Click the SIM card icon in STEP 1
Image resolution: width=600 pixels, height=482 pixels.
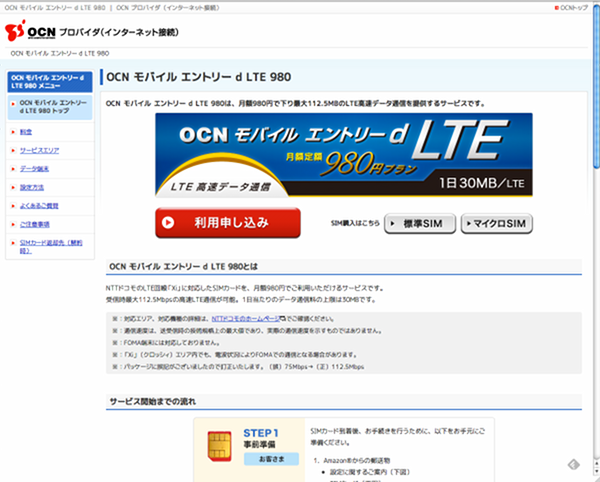(219, 446)
